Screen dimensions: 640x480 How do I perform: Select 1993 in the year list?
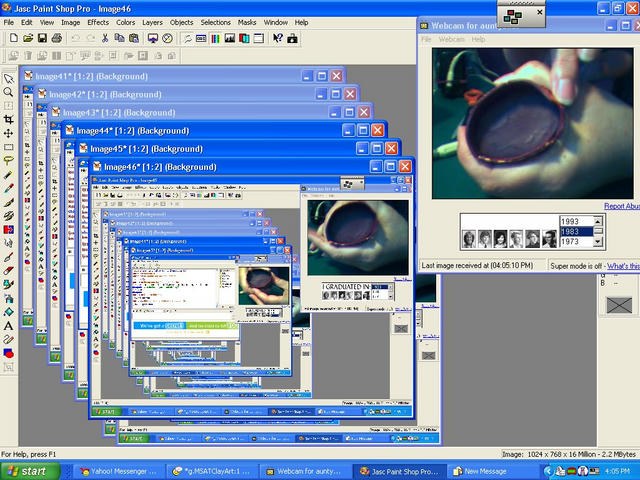[576, 221]
